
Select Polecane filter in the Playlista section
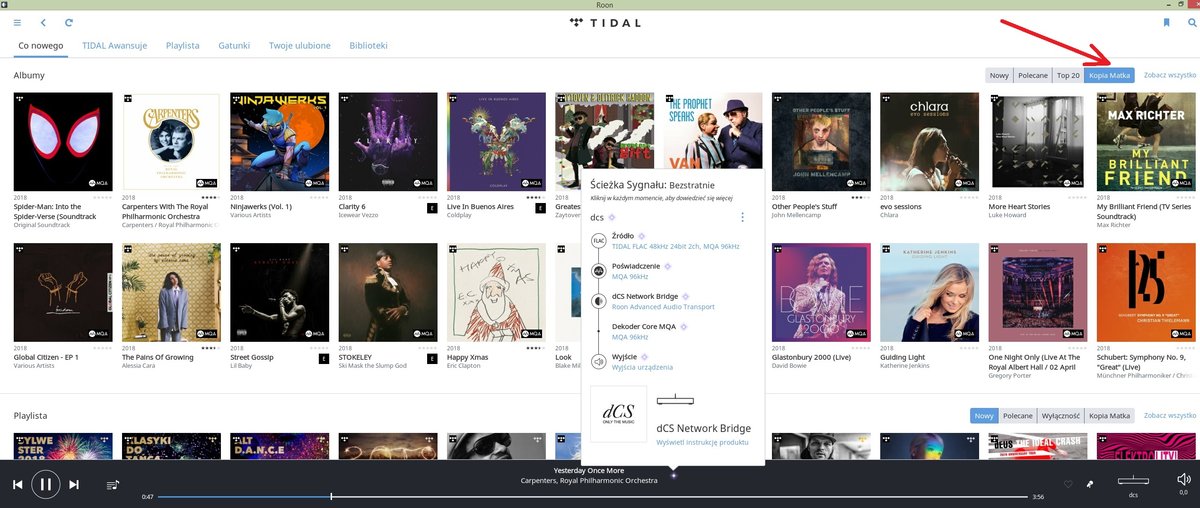pyautogui.click(x=1018, y=415)
